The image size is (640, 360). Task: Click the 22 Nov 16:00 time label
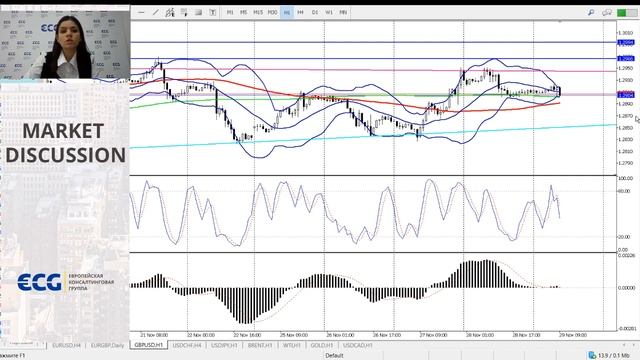click(x=247, y=335)
